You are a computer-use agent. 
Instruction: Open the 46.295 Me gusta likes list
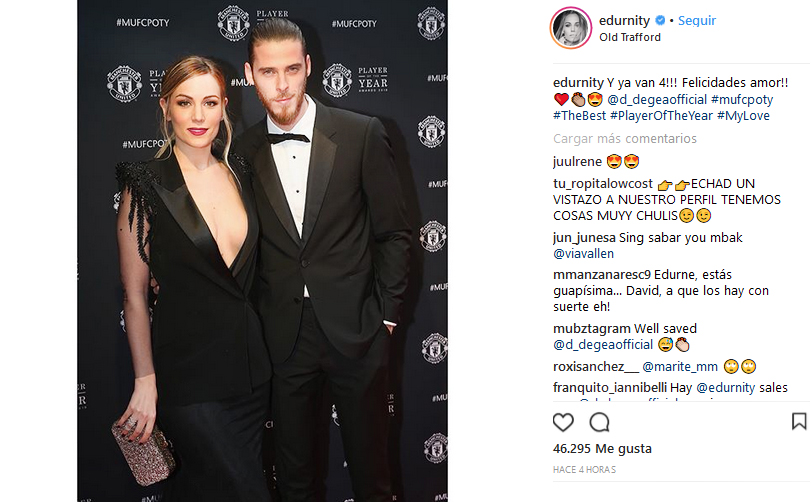coord(602,448)
